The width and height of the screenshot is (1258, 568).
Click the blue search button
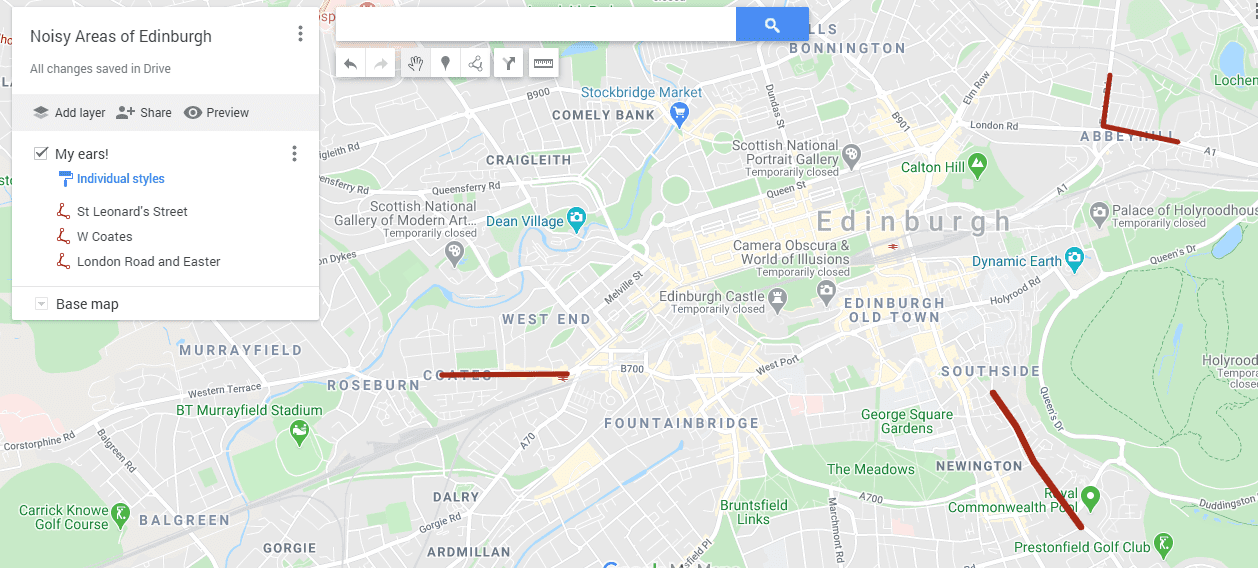(772, 25)
